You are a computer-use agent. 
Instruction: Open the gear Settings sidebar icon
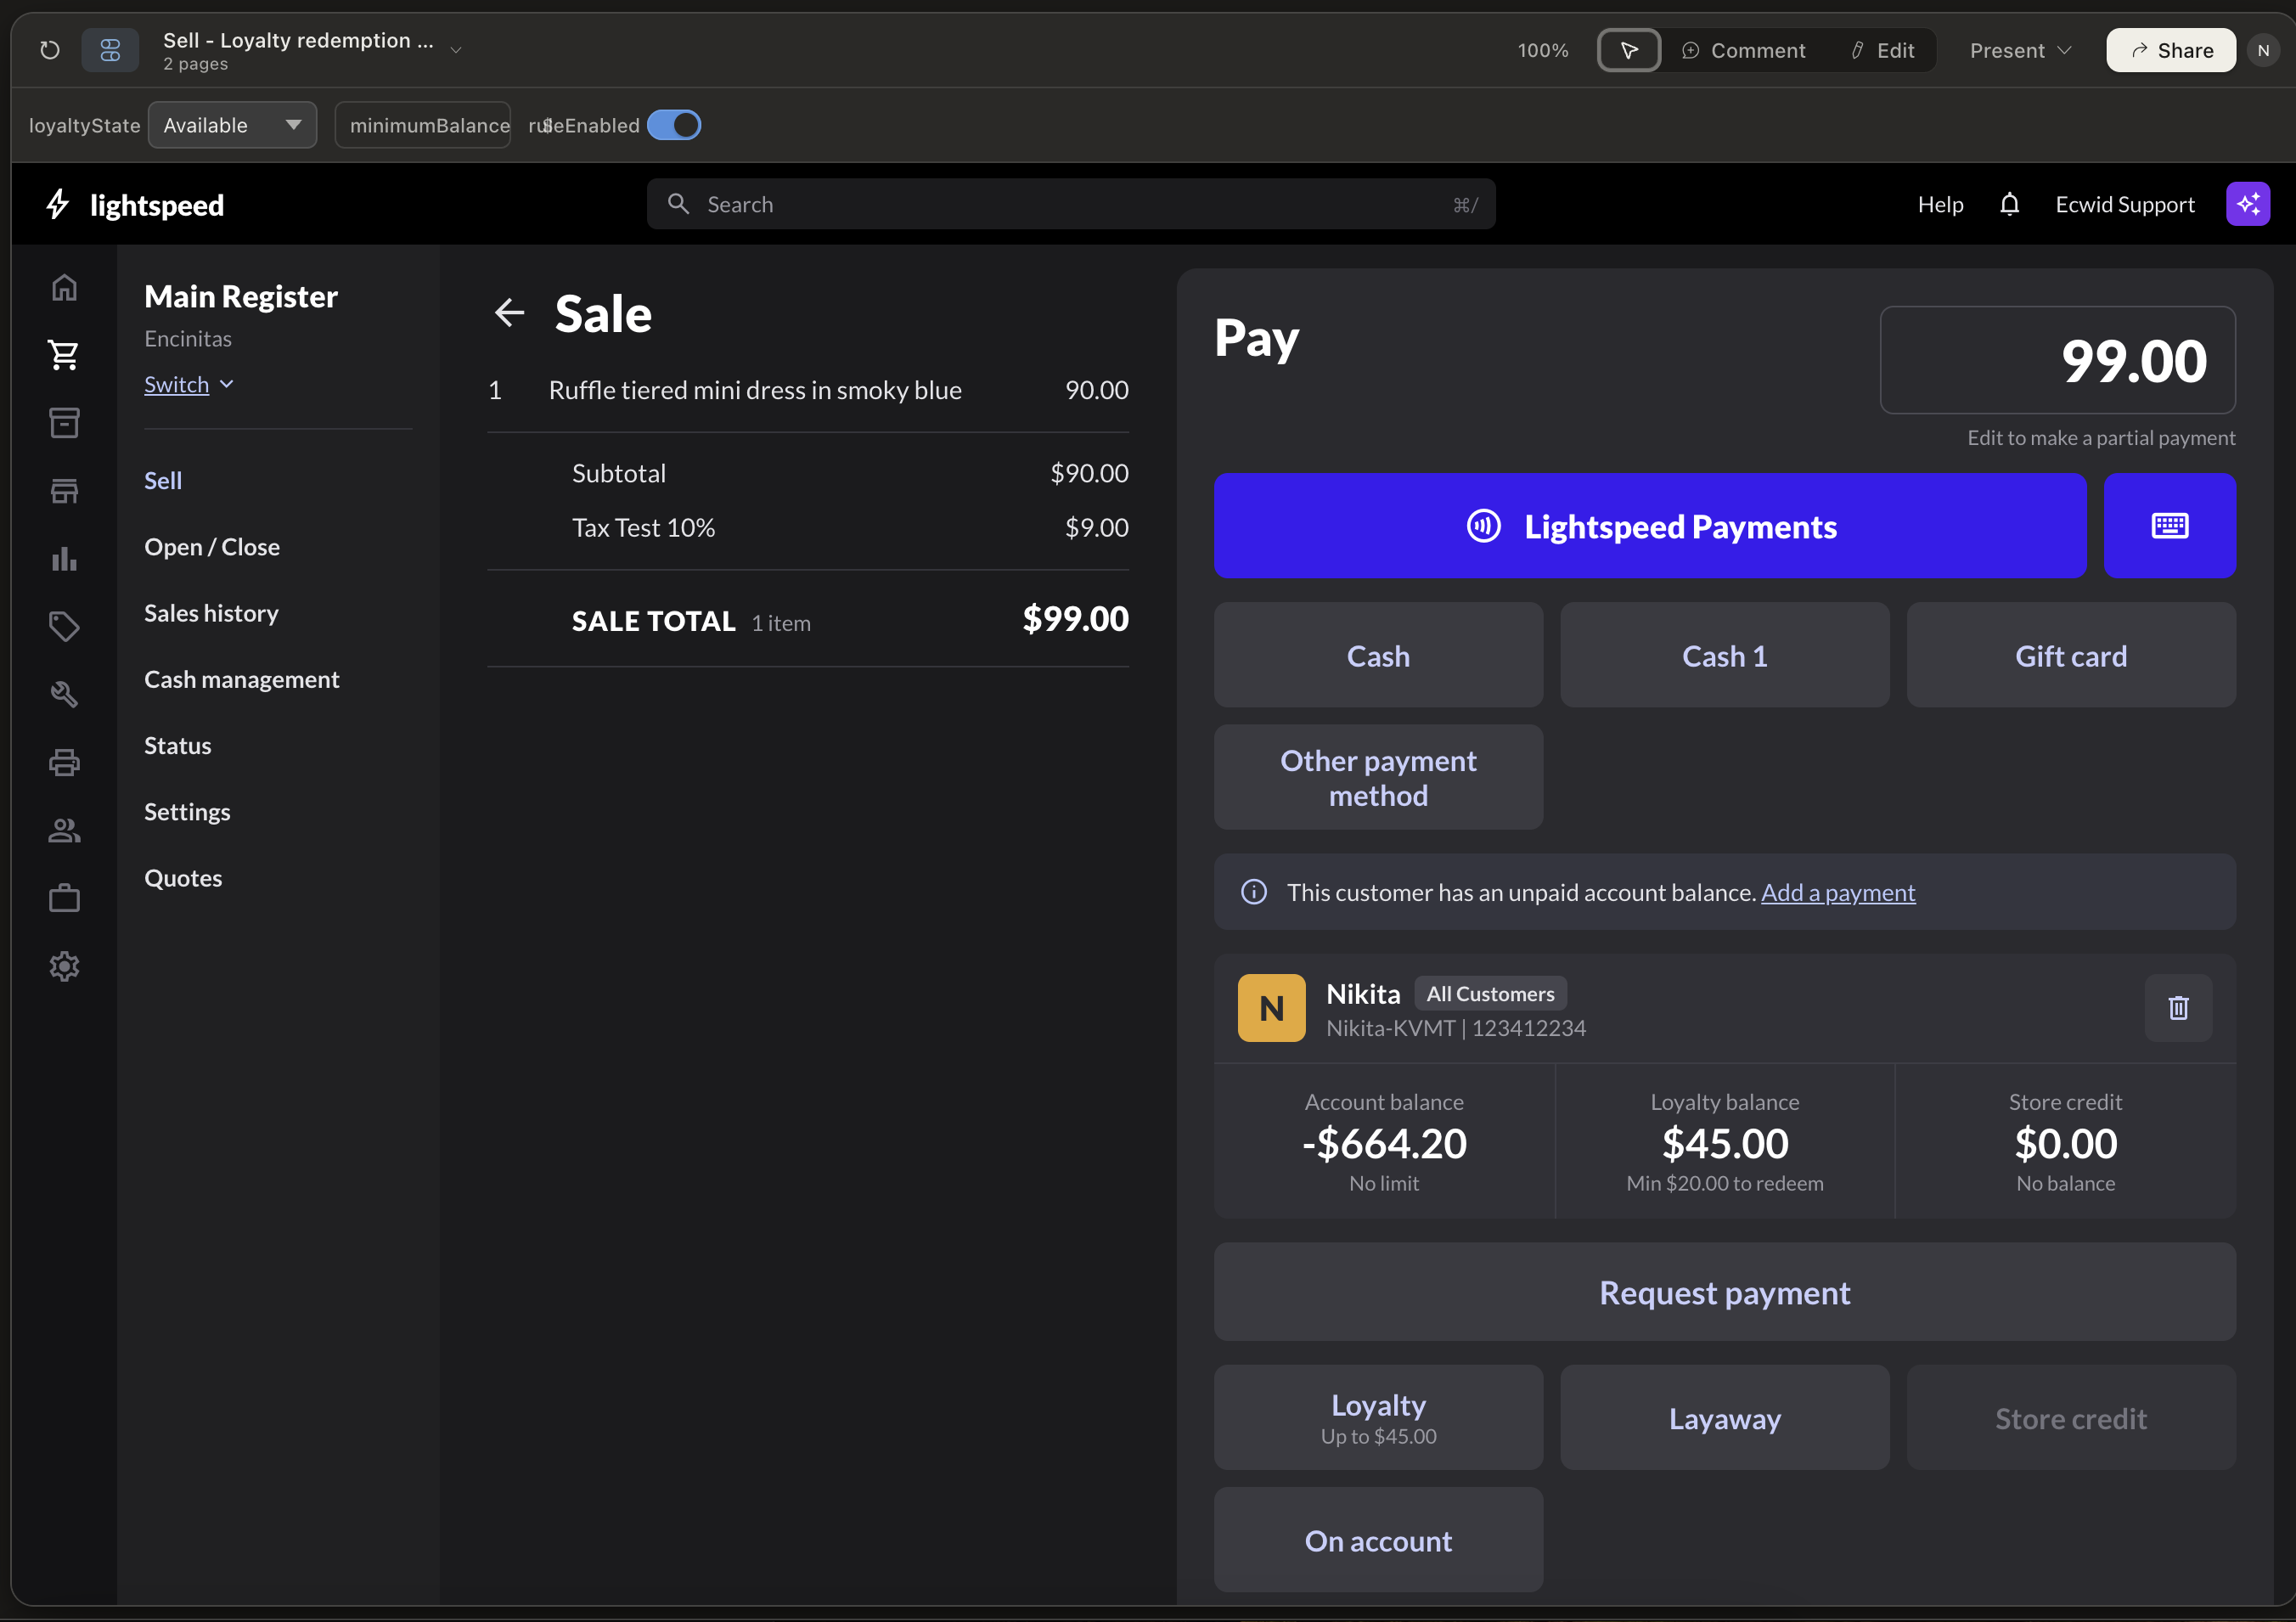[x=64, y=966]
